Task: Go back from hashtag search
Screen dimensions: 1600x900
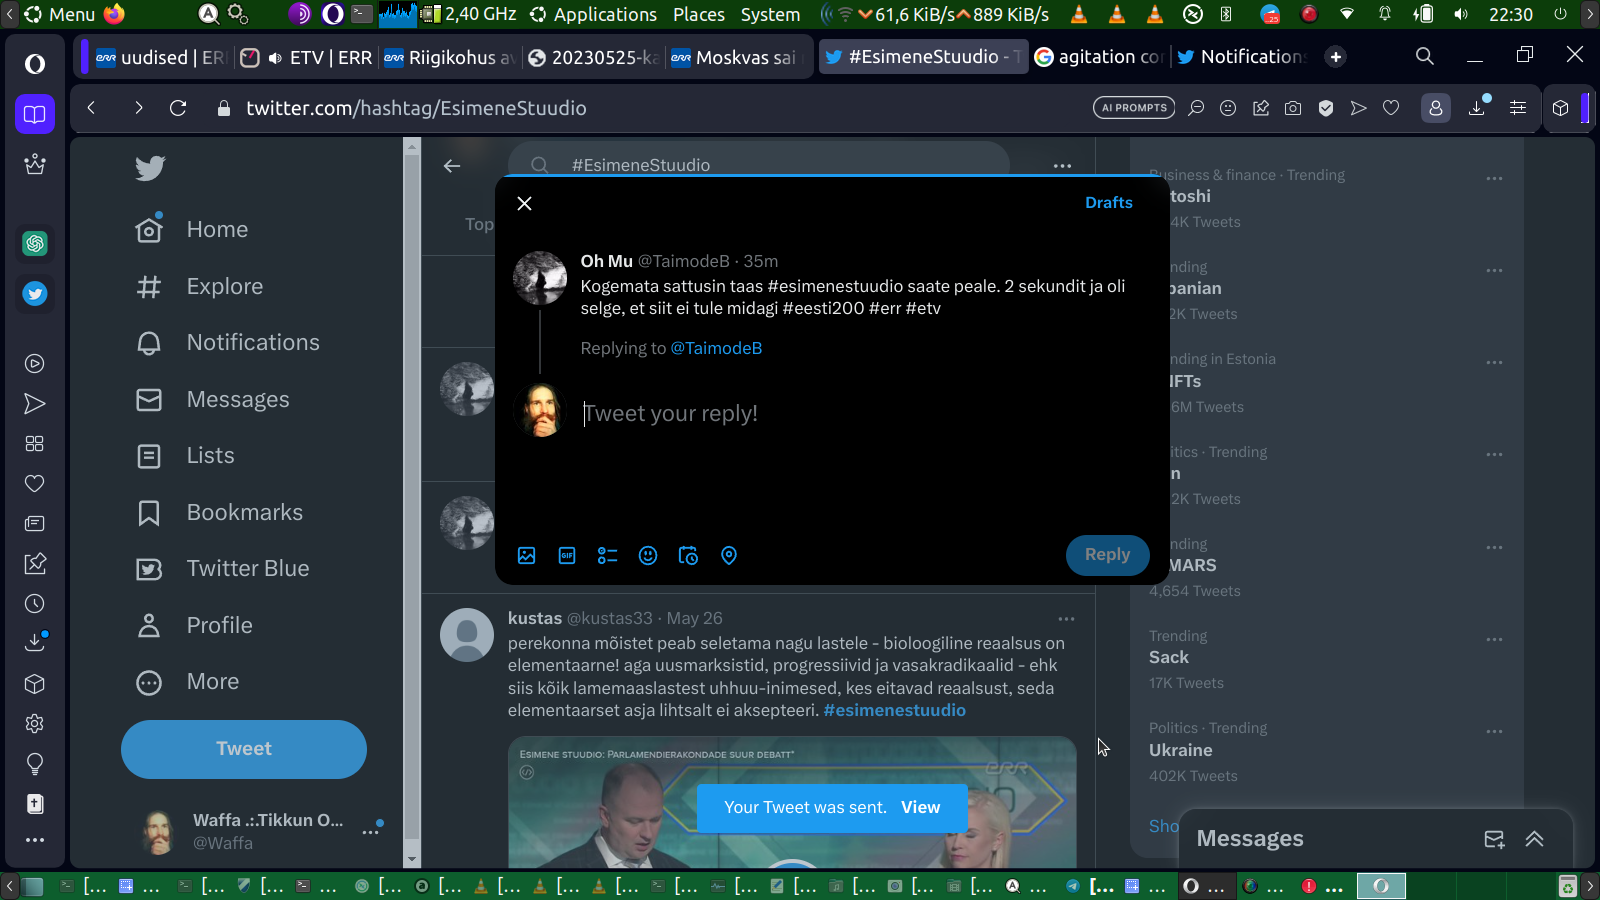Action: tap(452, 166)
